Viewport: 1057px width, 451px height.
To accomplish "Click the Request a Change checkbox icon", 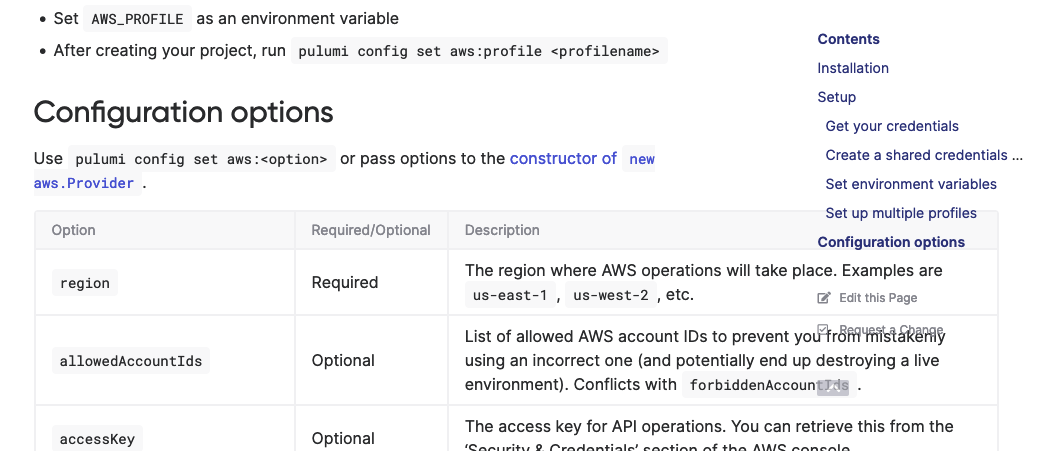I will pos(824,330).
